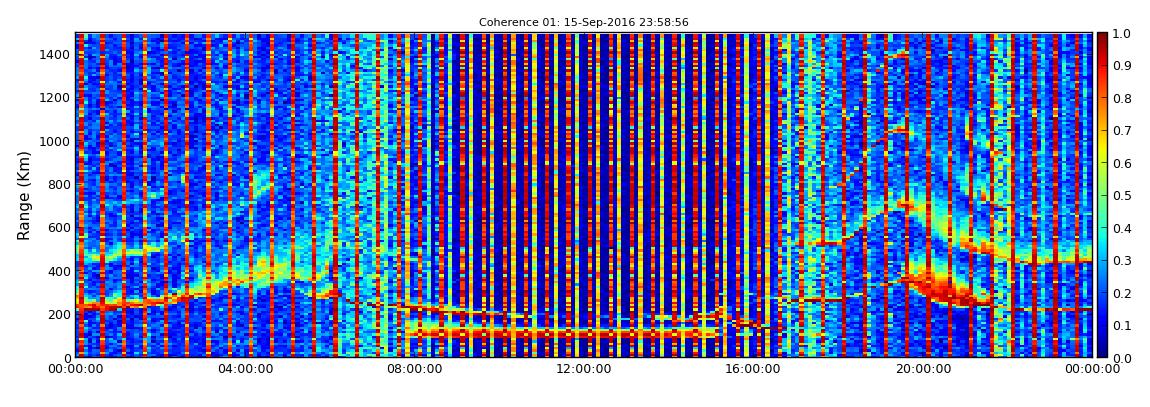Screen dimensions: 1150x407
Task: Click the 04:00:00 time axis label
Action: [x=246, y=370]
